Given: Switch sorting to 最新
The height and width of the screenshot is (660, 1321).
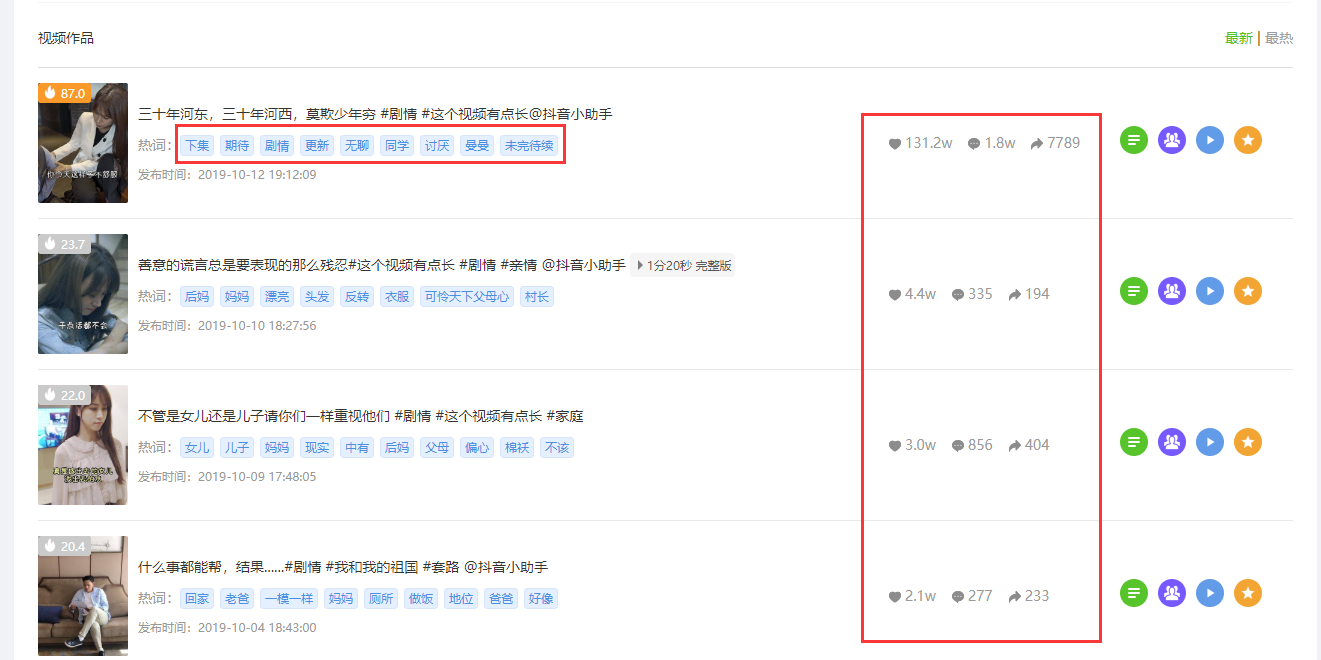Looking at the screenshot, I should (x=1238, y=38).
